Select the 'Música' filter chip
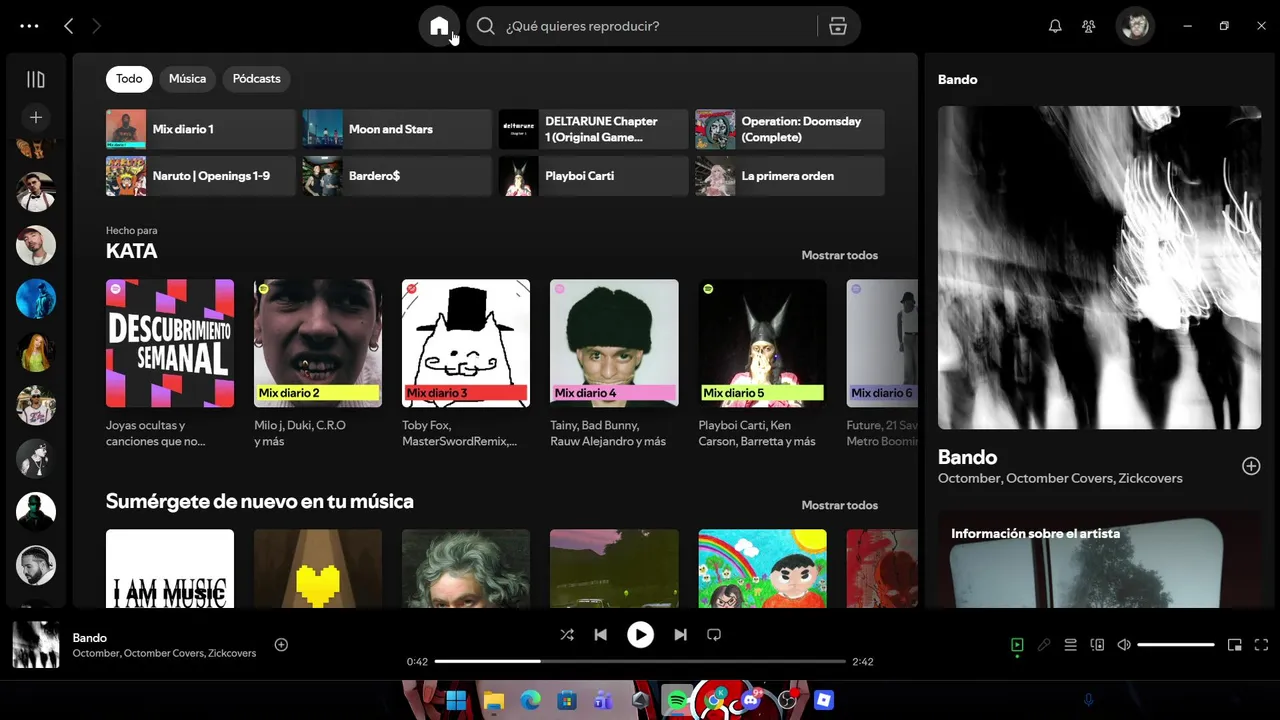1280x720 pixels. [187, 79]
